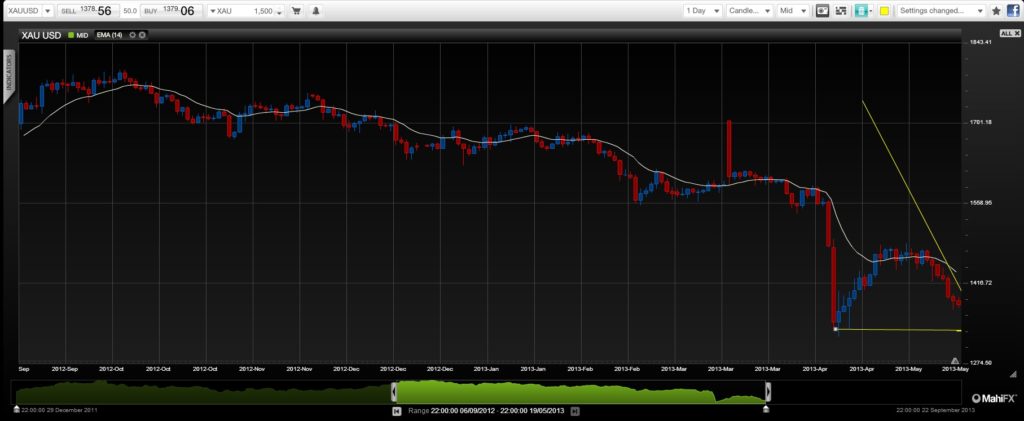Click the XAU USD chart title

click(x=42, y=35)
